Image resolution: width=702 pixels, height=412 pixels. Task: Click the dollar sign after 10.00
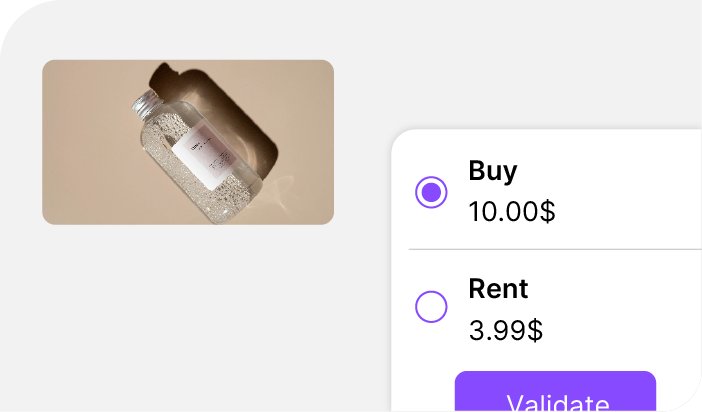[x=548, y=211]
